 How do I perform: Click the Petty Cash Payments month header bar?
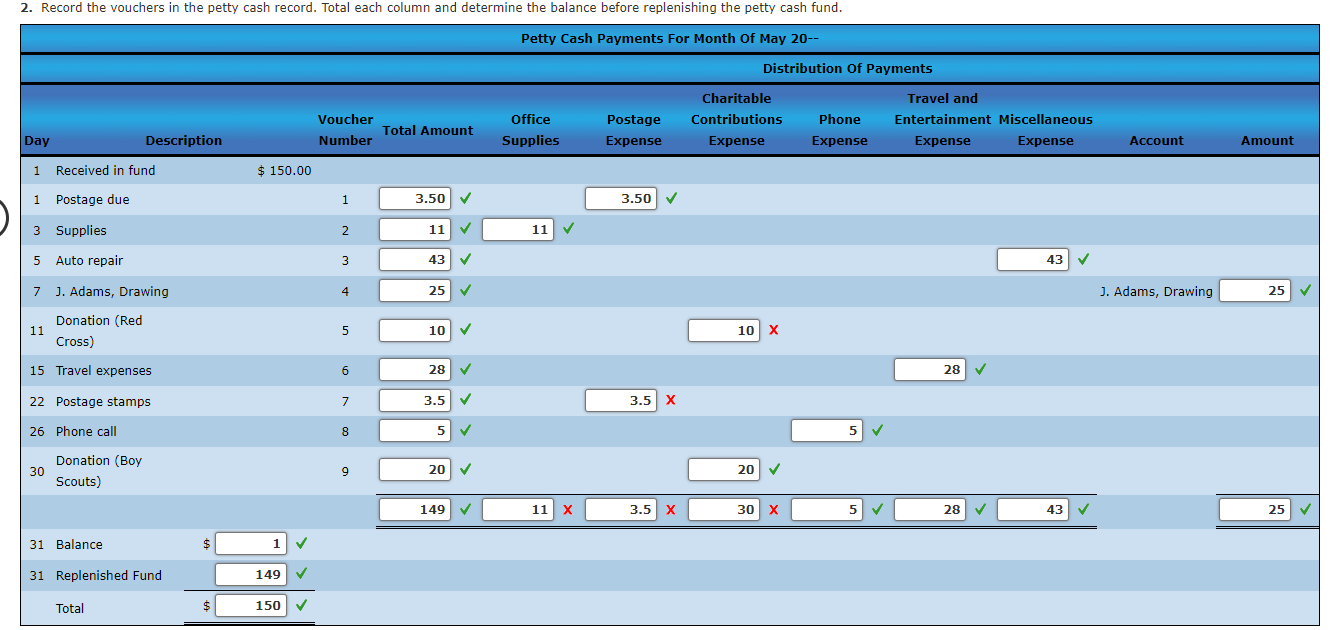pyautogui.click(x=669, y=38)
